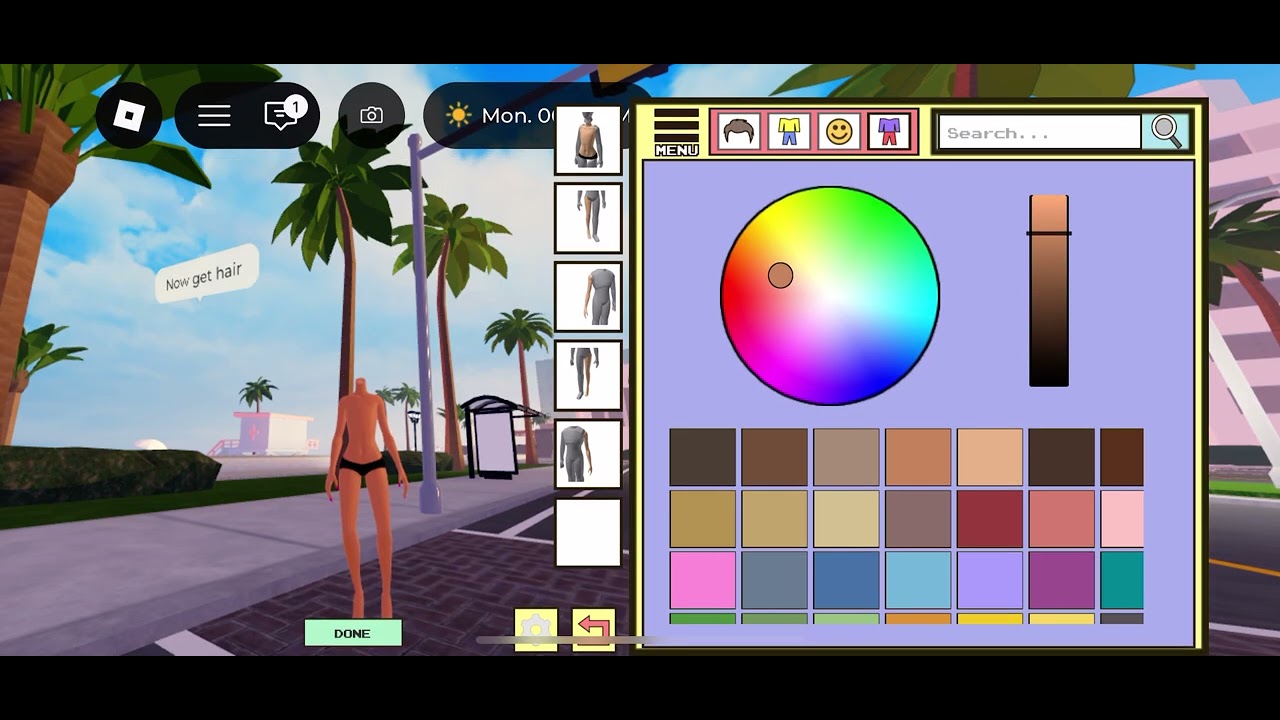Image resolution: width=1280 pixels, height=720 pixels.
Task: Pick the hot pink swatch
Action: pyautogui.click(x=702, y=580)
